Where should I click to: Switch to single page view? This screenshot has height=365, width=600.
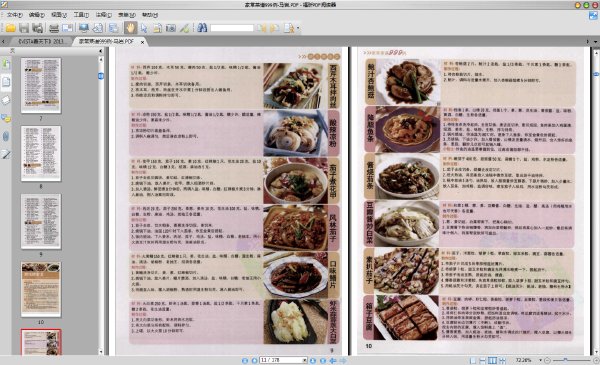(x=473, y=360)
